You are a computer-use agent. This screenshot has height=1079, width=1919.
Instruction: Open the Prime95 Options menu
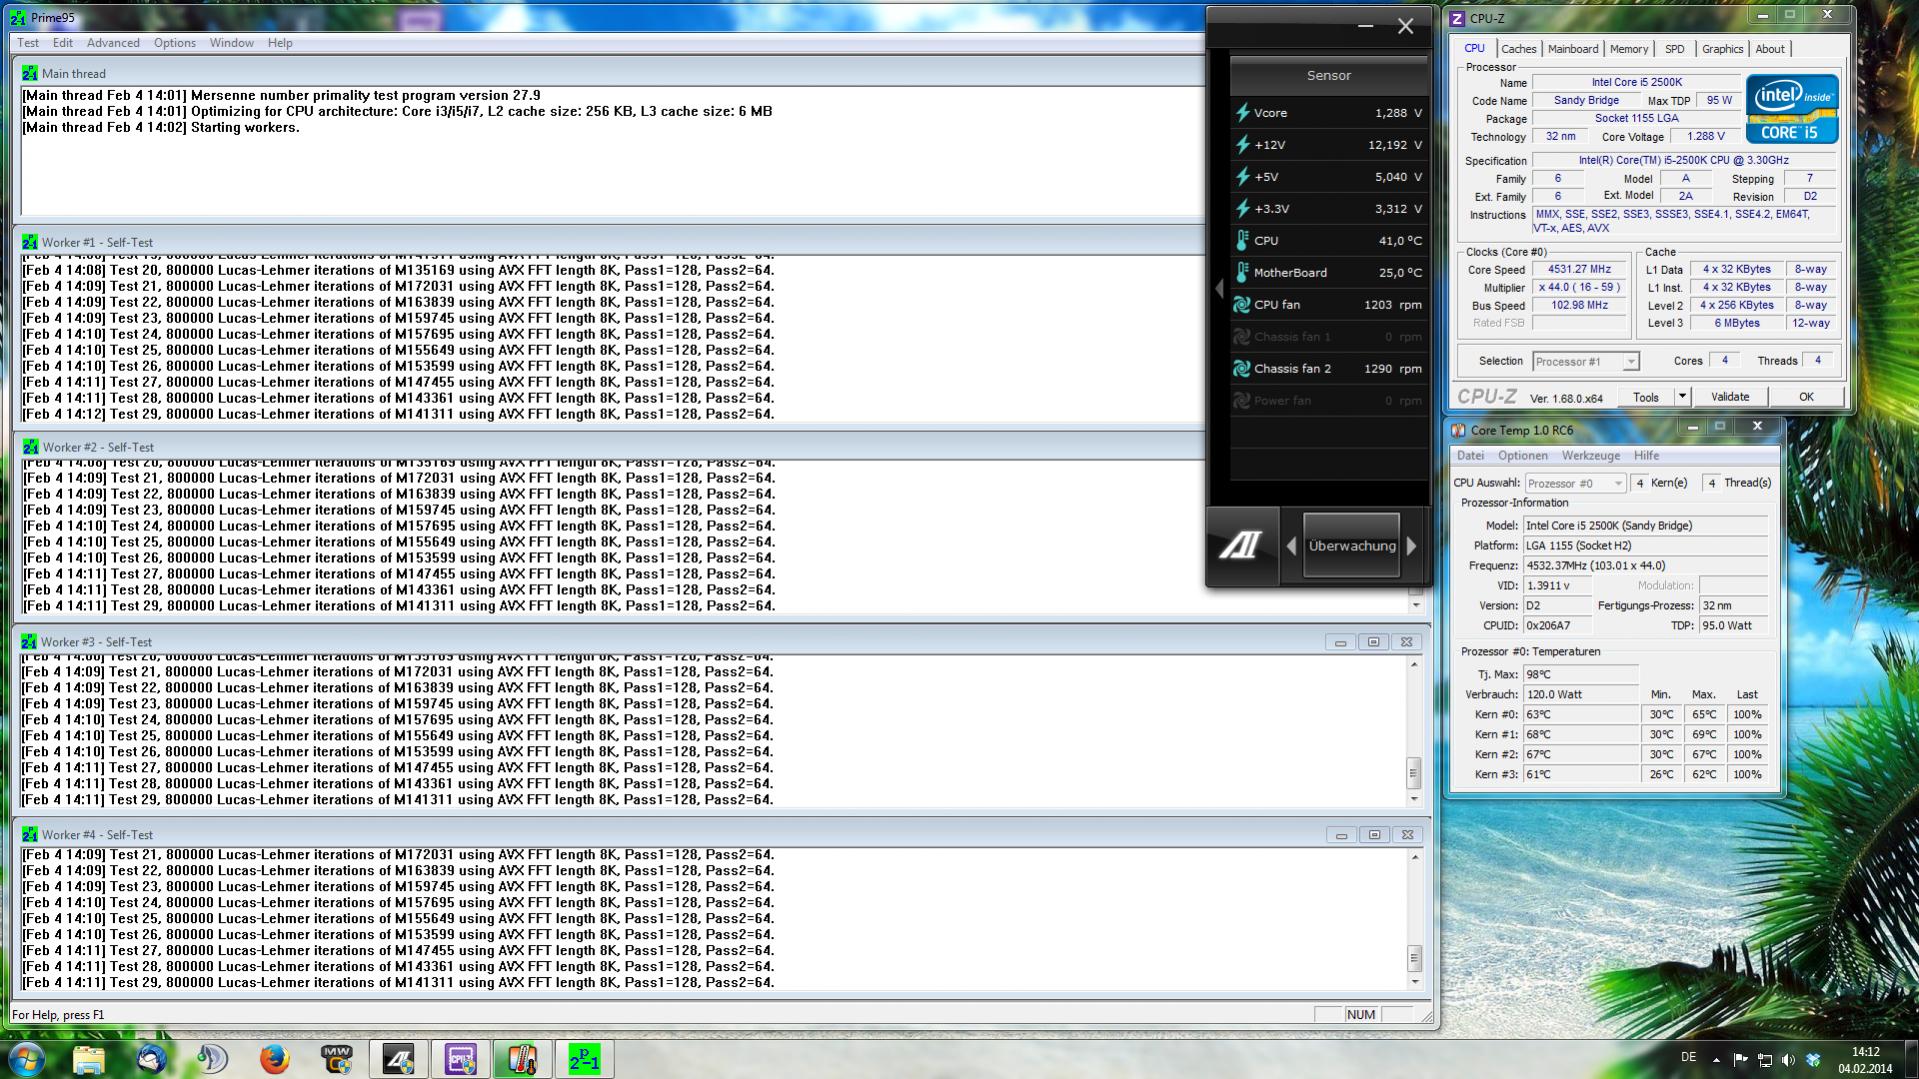point(175,43)
